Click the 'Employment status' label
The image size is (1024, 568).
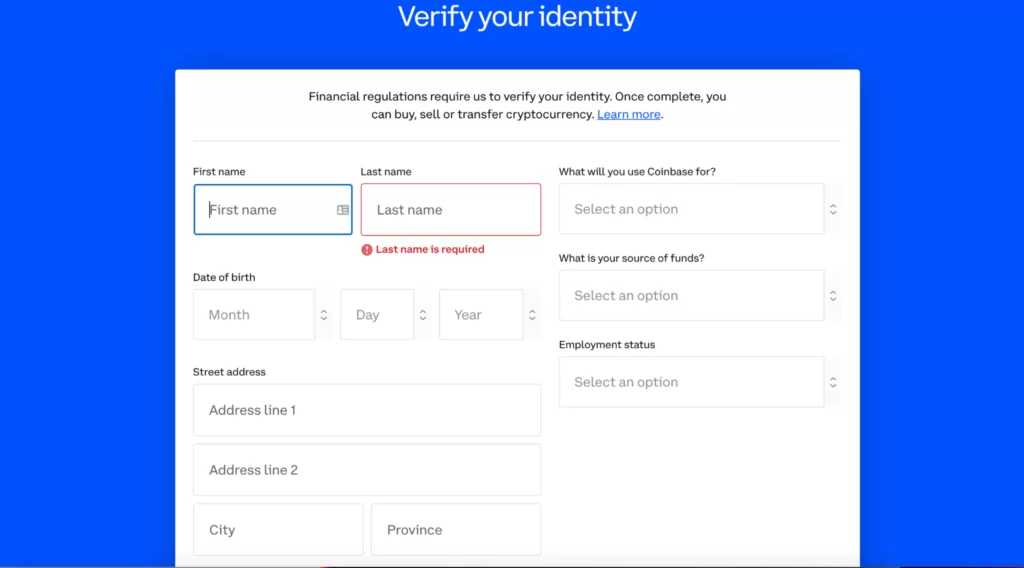607,345
